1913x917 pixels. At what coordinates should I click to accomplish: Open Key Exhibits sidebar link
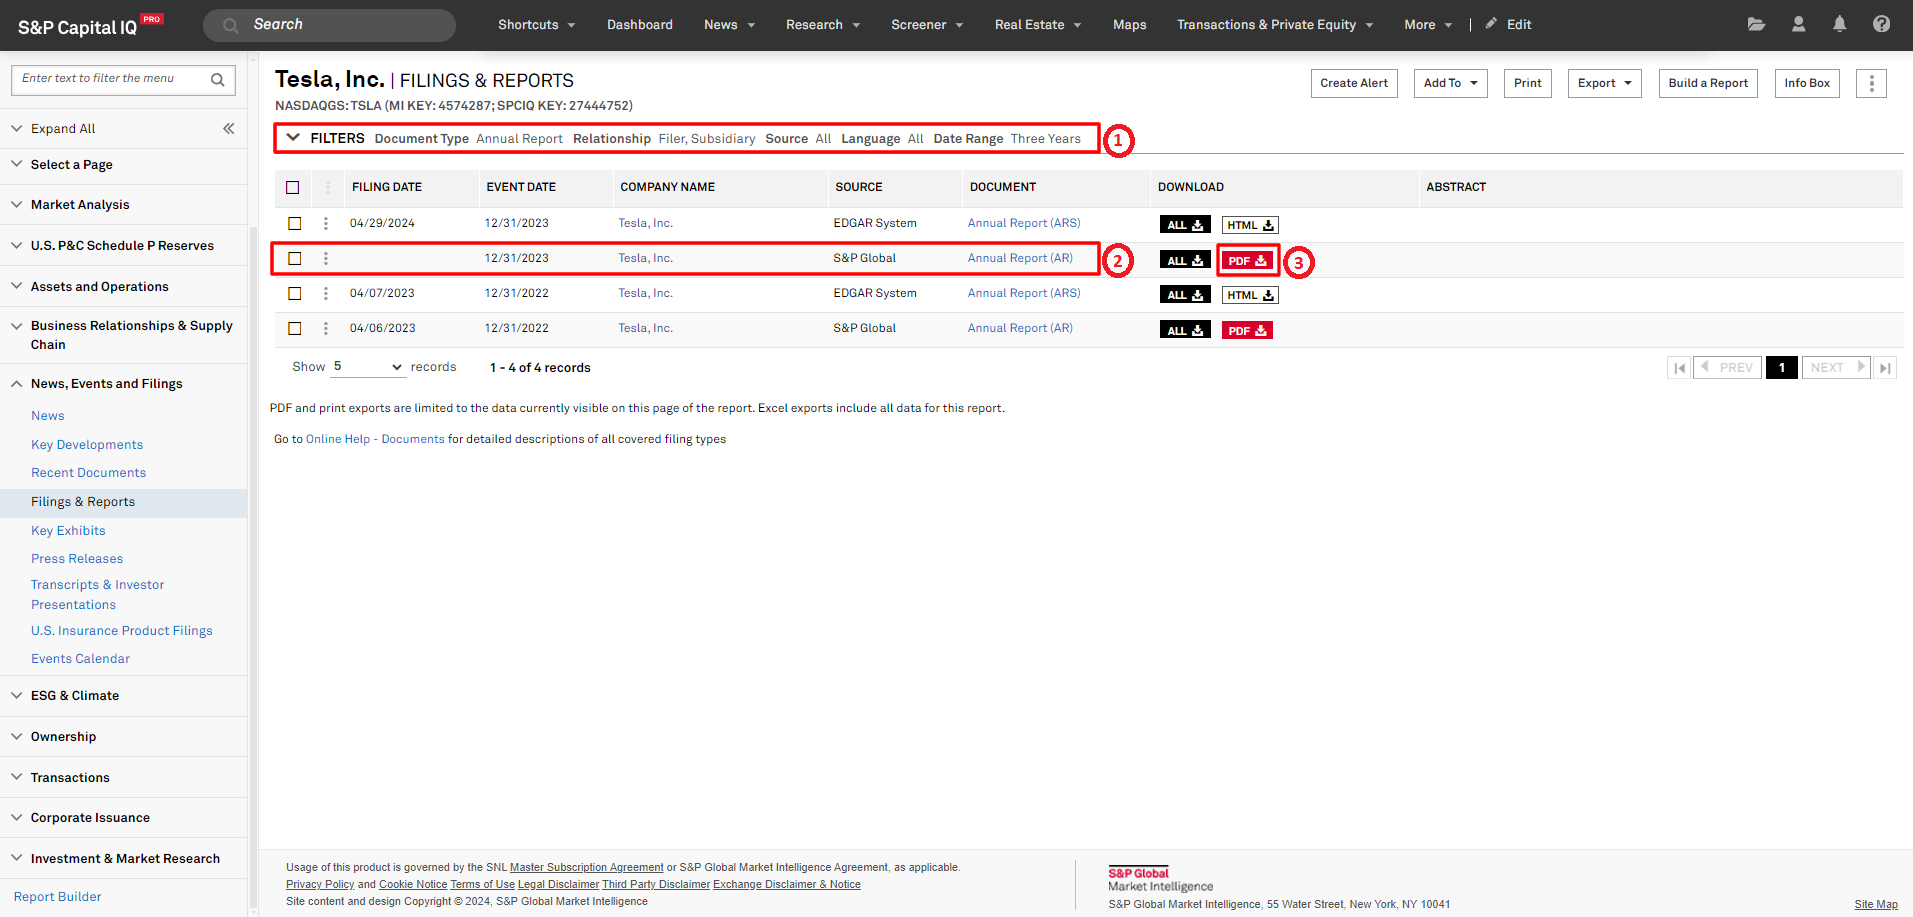coord(68,531)
